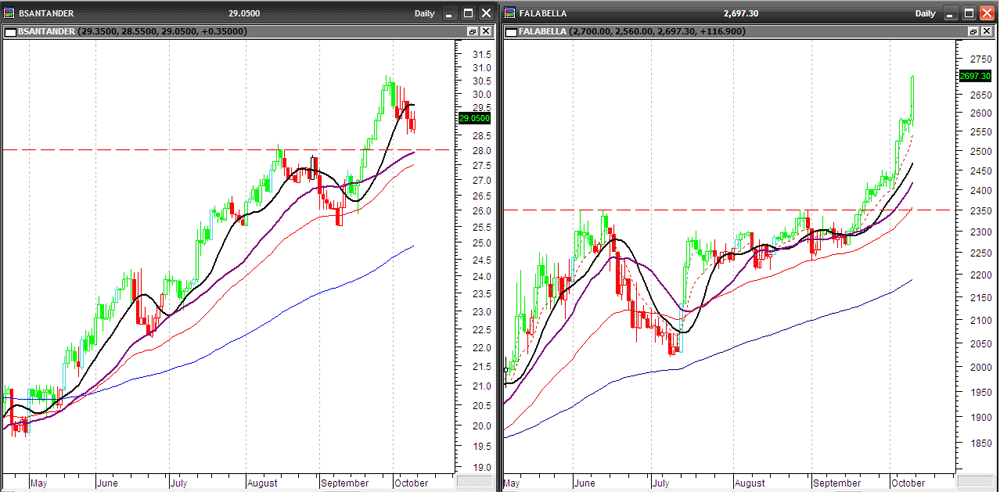Click the 28.0 price axis label

pyautogui.click(x=481, y=151)
